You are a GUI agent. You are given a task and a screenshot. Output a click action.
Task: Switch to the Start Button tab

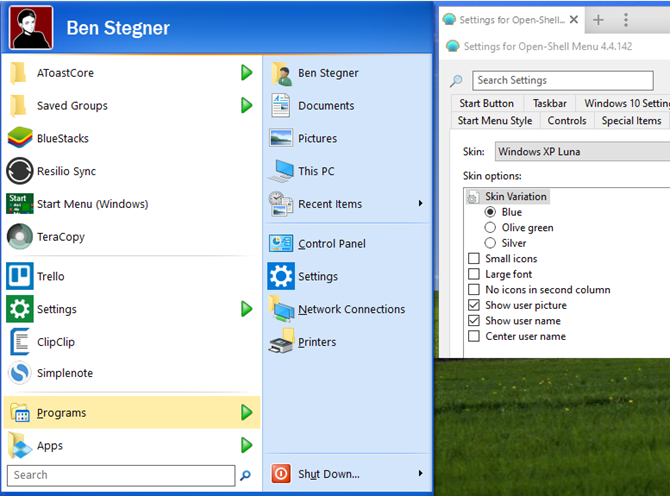click(487, 103)
